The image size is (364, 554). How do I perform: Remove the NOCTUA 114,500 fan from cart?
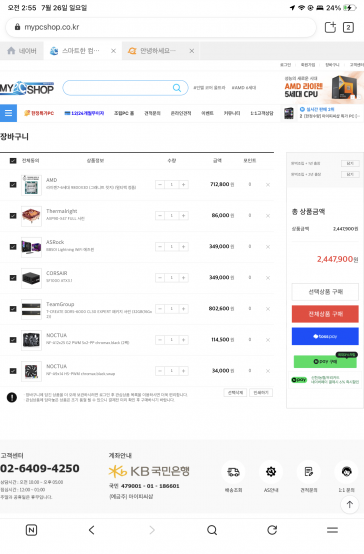268,340
